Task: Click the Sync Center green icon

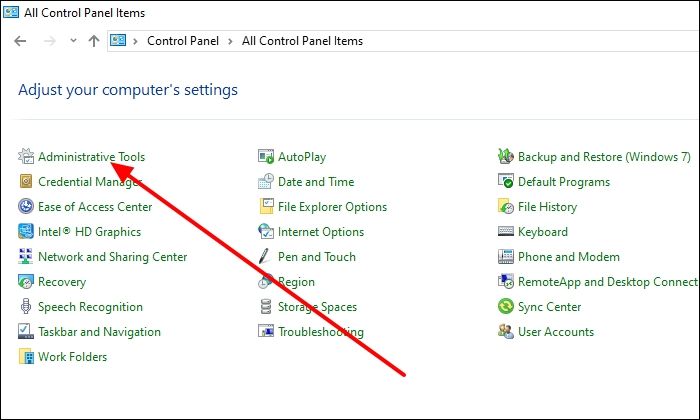Action: click(506, 307)
